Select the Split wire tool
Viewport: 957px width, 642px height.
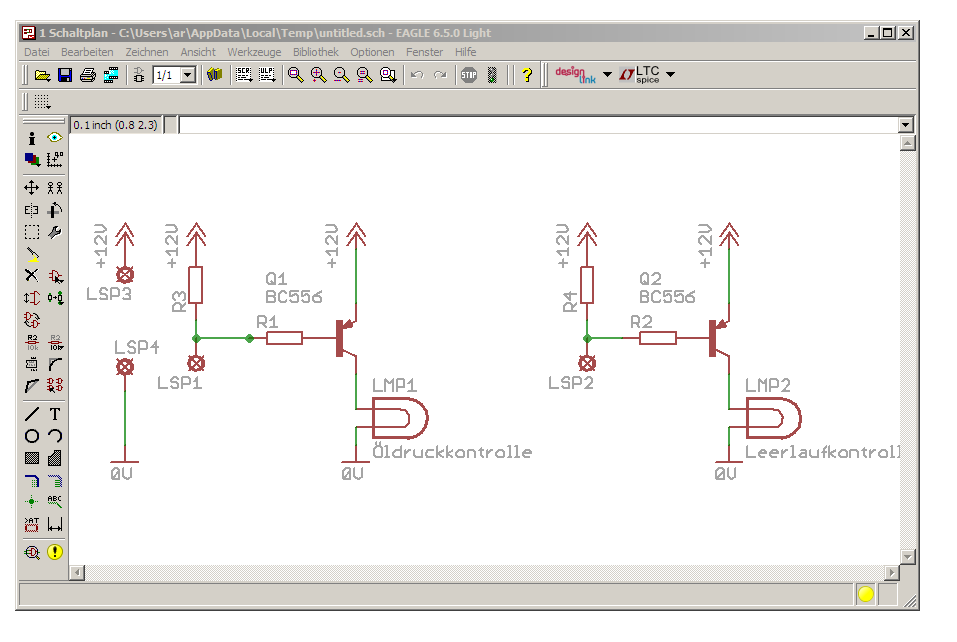(32, 386)
